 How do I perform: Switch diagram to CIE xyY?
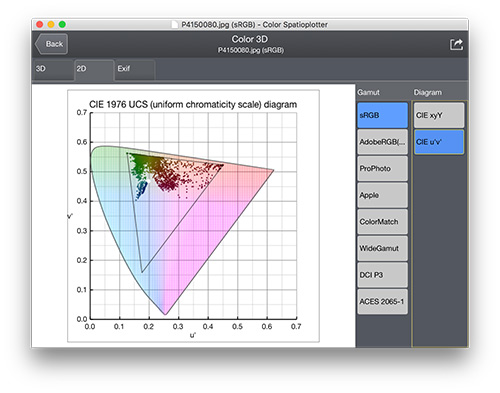click(x=439, y=115)
